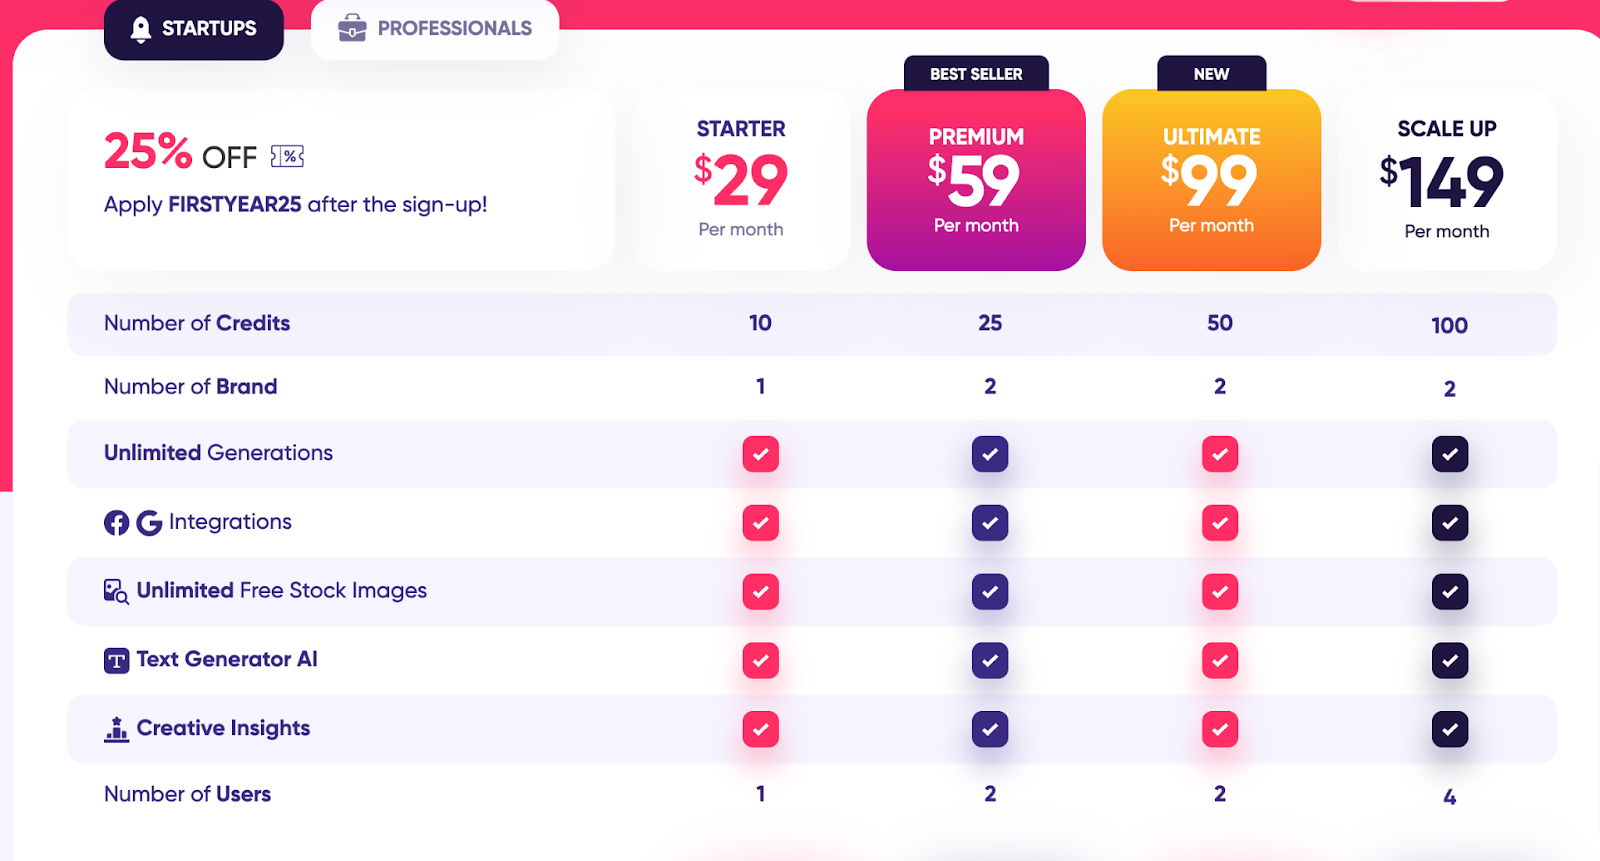Click the Text Generator AI icon
The height and width of the screenshot is (861, 1600).
[x=116, y=661]
